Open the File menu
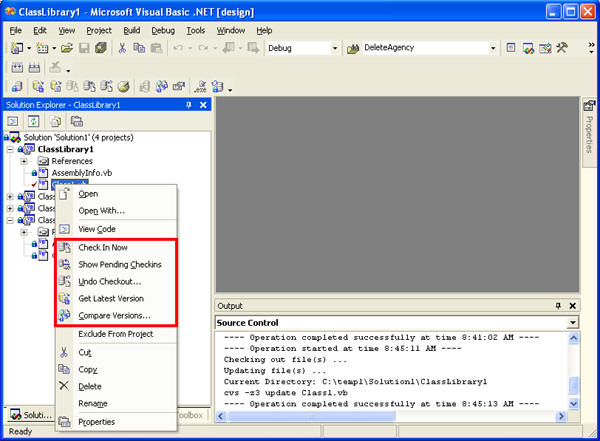Image resolution: width=600 pixels, height=441 pixels. click(x=16, y=31)
